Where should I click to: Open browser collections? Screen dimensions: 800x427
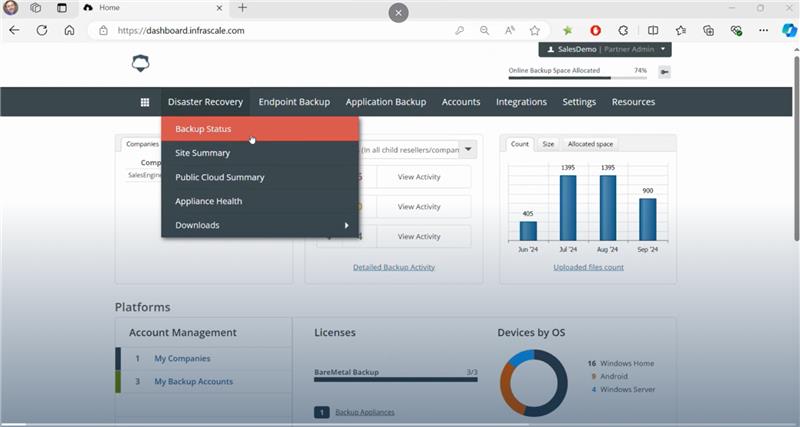pos(708,31)
